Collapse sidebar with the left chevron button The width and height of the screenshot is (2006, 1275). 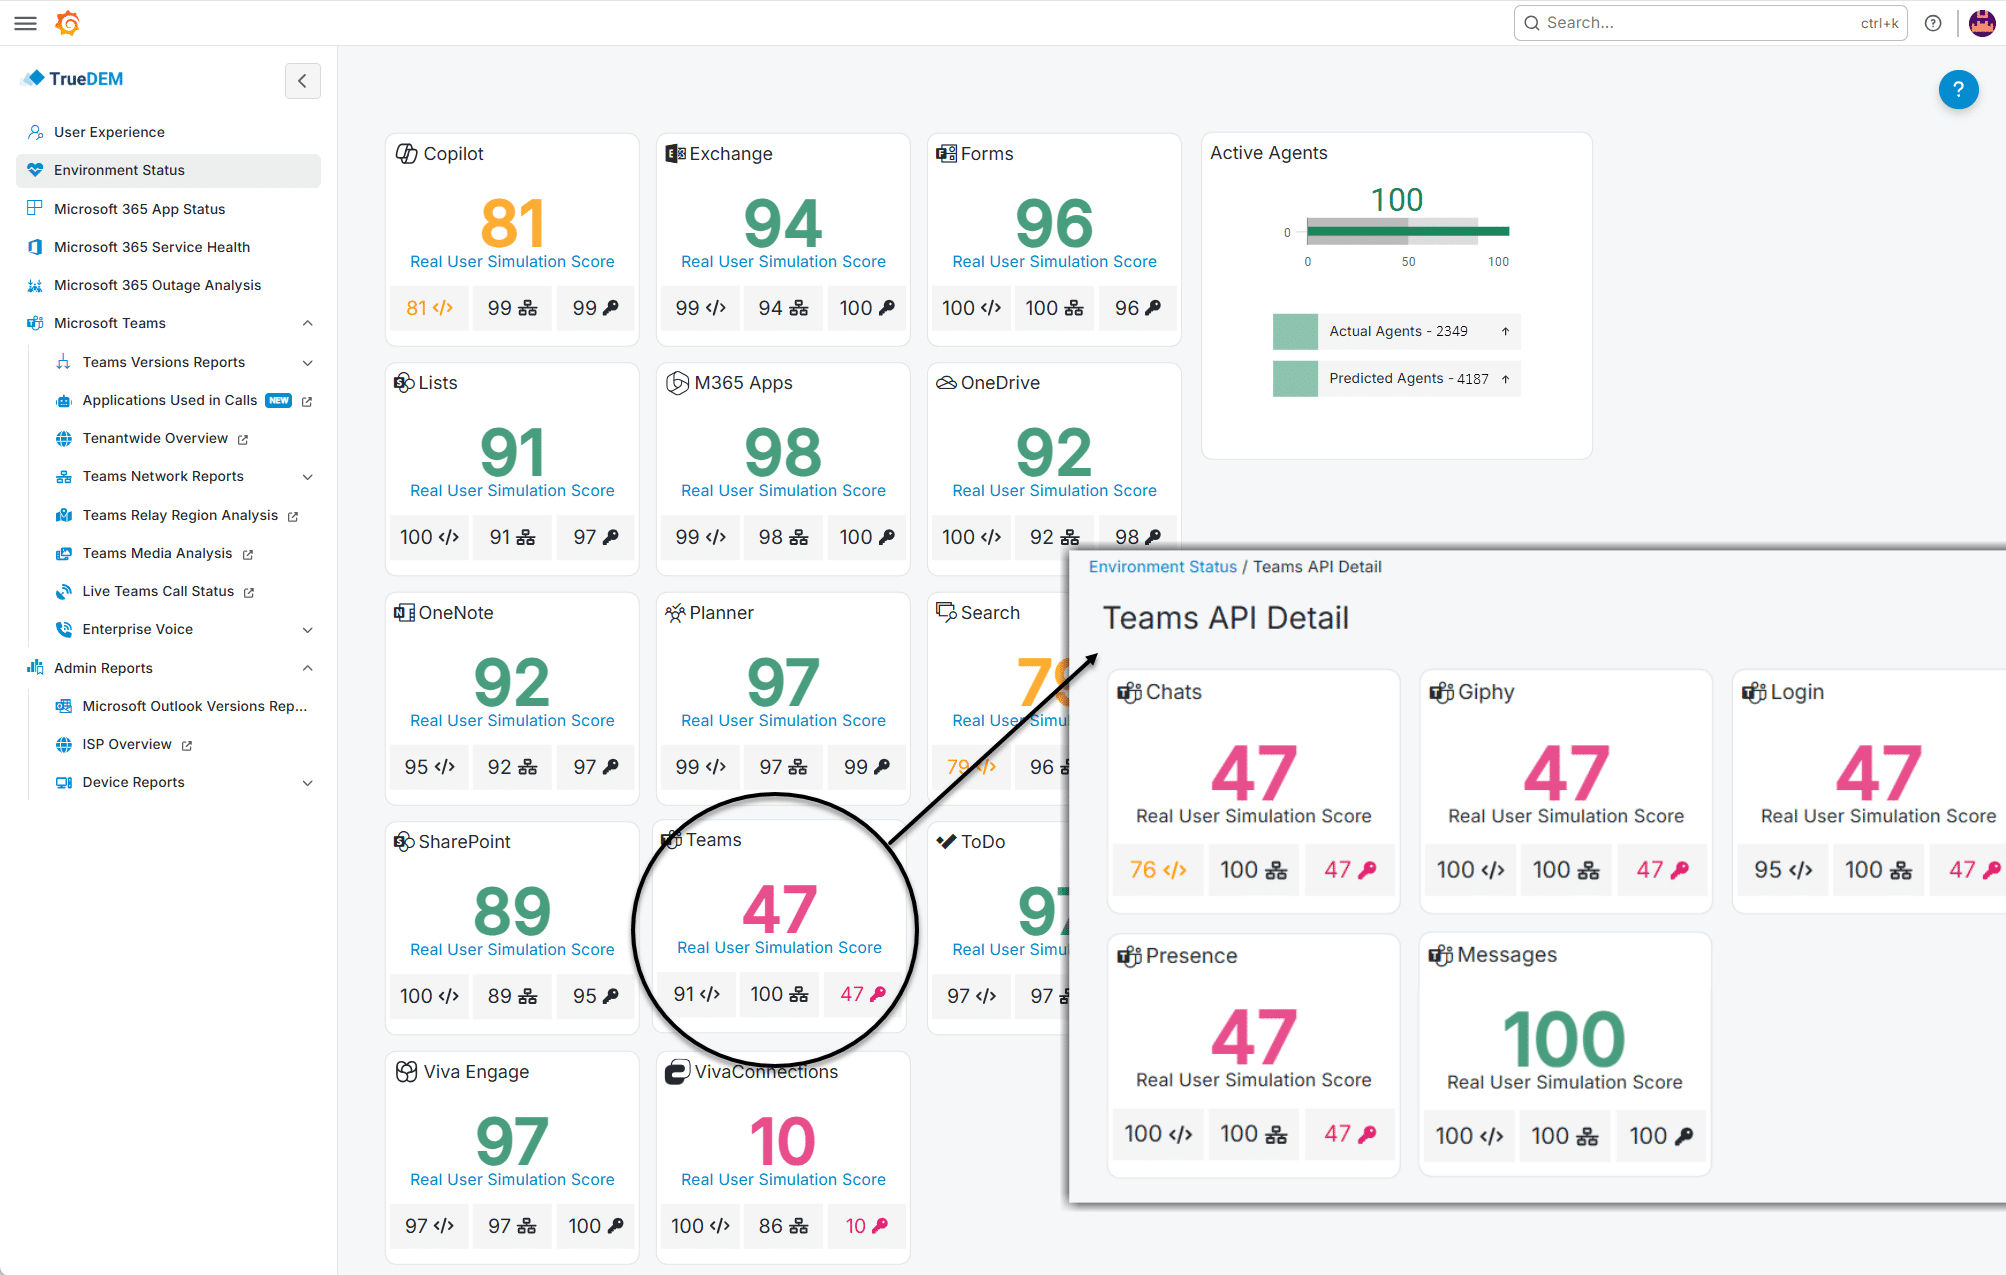[302, 81]
